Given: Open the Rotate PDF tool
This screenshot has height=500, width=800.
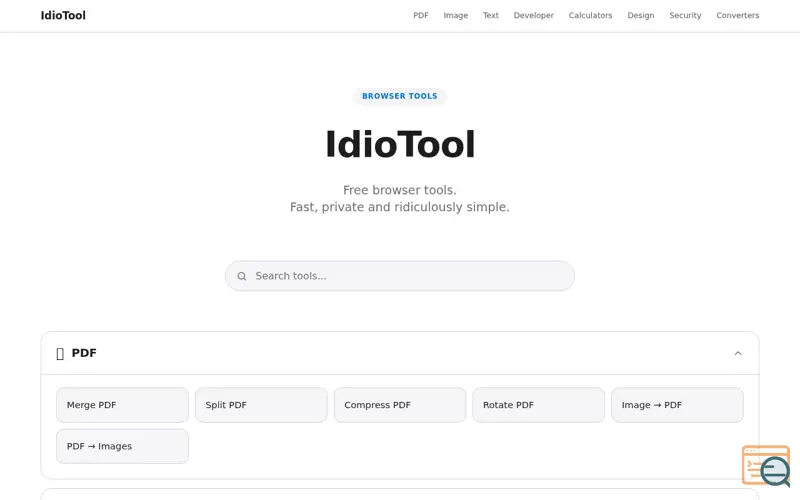Looking at the screenshot, I should pos(538,405).
